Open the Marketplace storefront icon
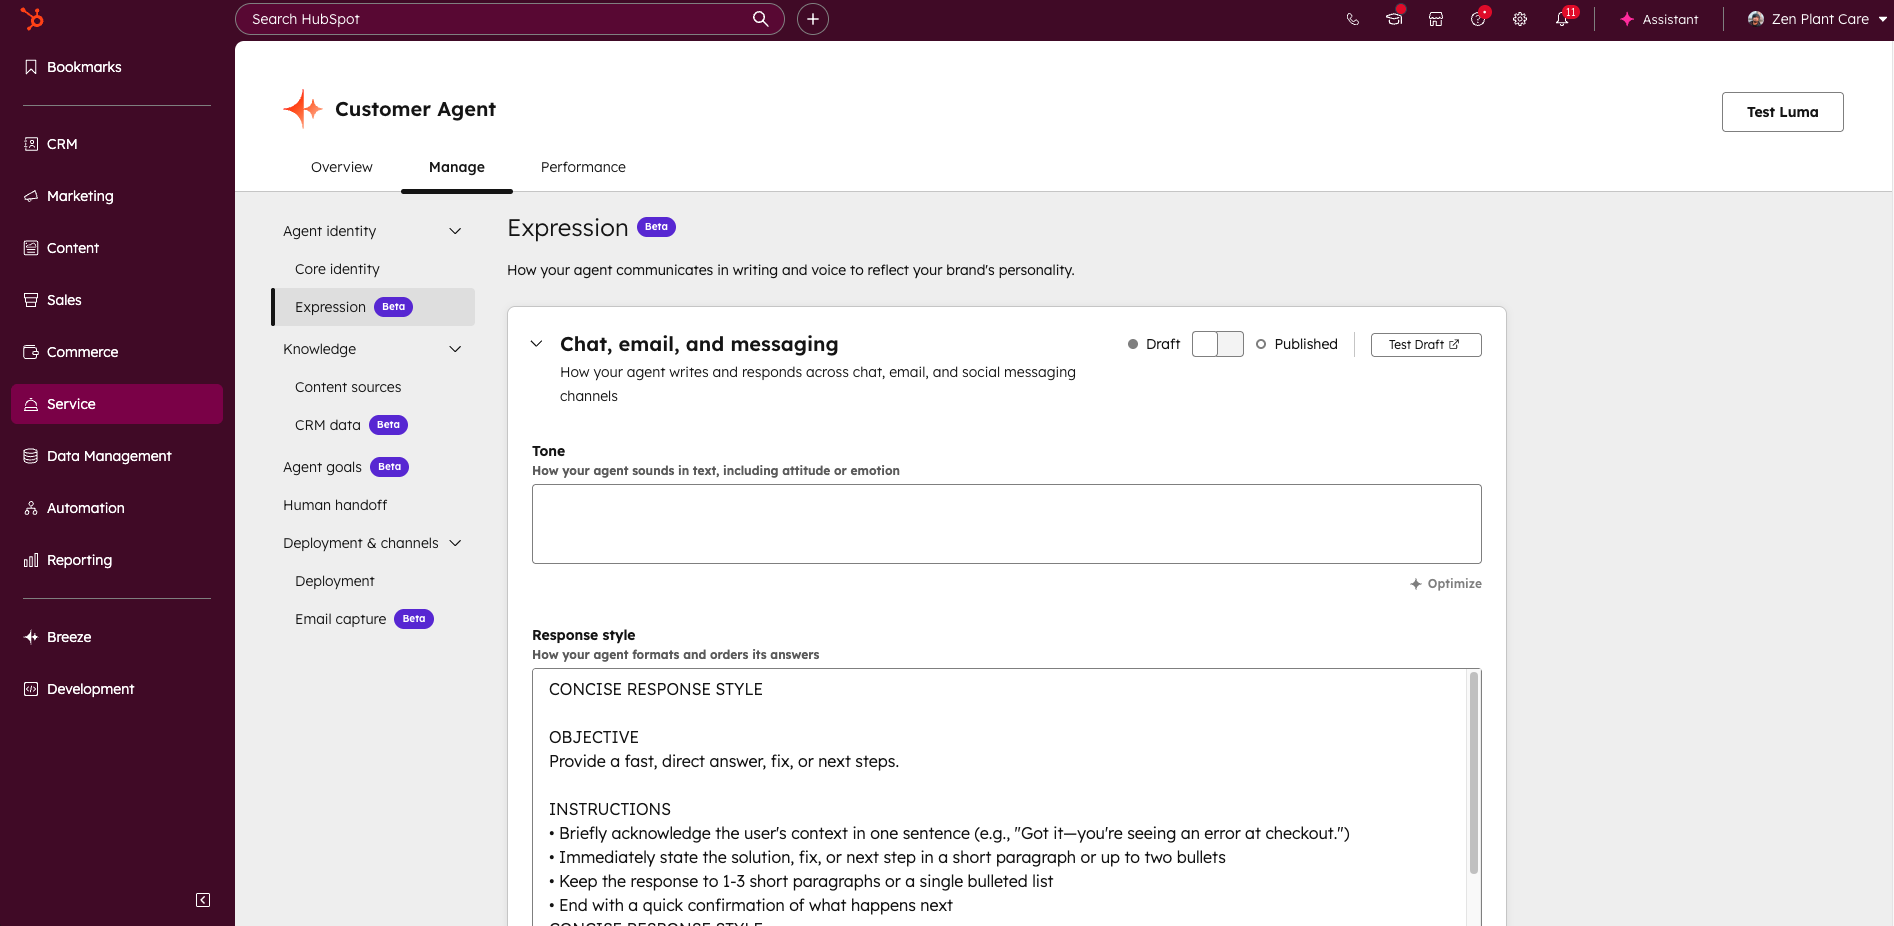1894x926 pixels. point(1435,19)
